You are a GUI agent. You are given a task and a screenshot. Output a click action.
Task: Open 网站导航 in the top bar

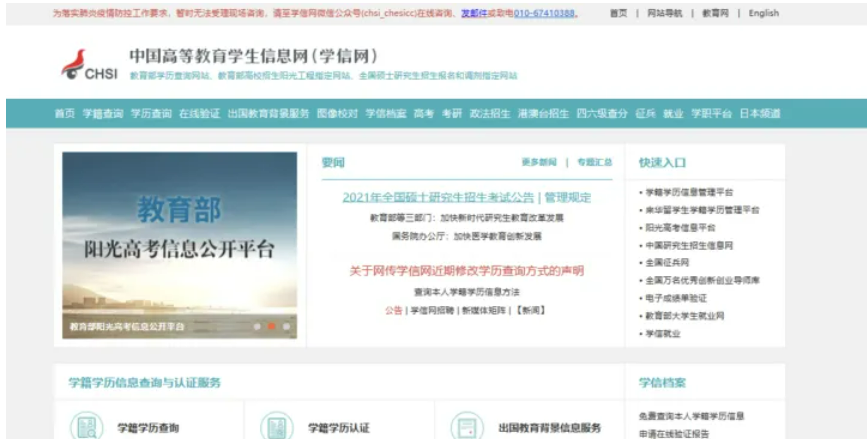pyautogui.click(x=665, y=13)
